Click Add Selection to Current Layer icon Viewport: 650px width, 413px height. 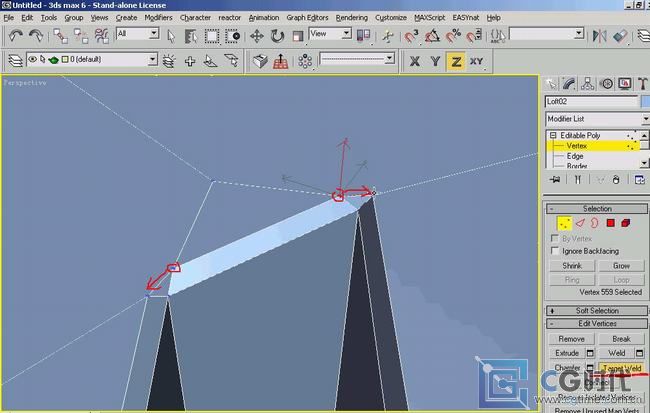point(211,61)
